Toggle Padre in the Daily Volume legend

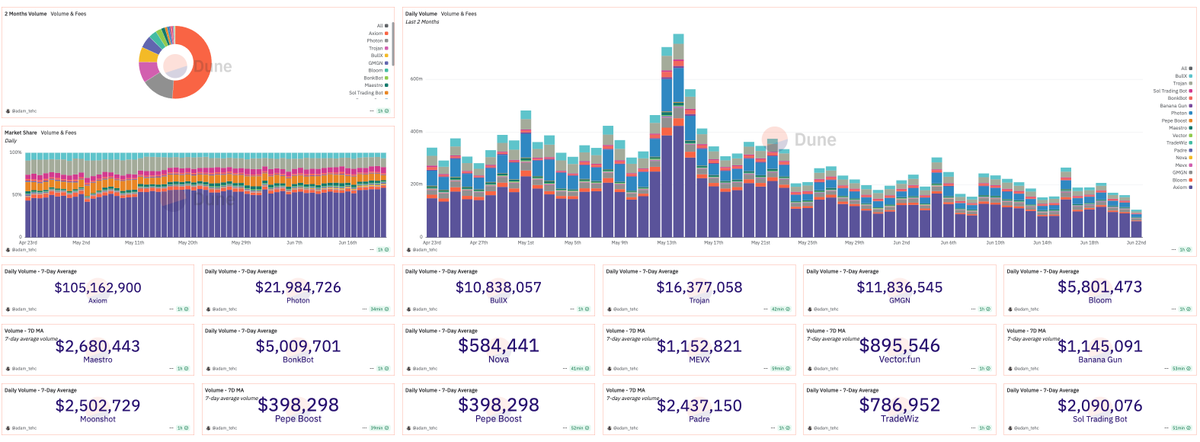pos(1184,150)
